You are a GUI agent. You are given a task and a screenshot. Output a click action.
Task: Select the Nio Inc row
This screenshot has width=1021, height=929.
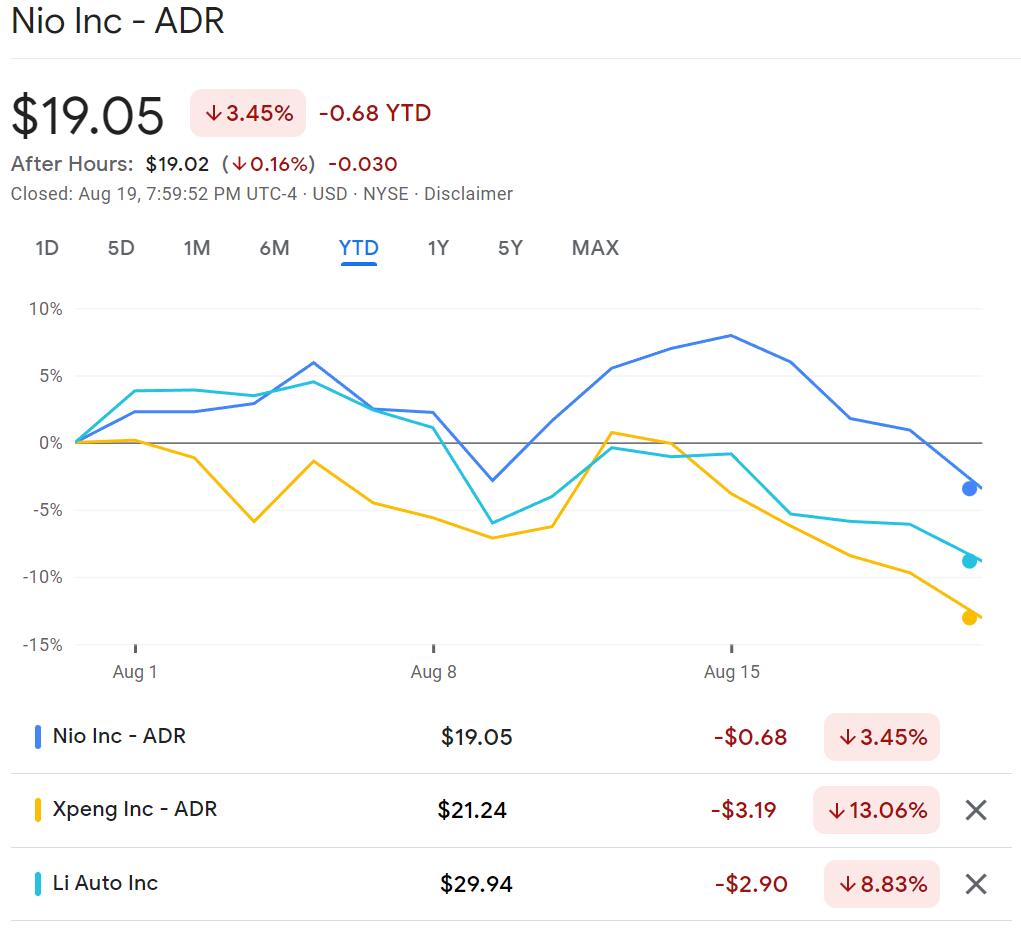tap(400, 737)
